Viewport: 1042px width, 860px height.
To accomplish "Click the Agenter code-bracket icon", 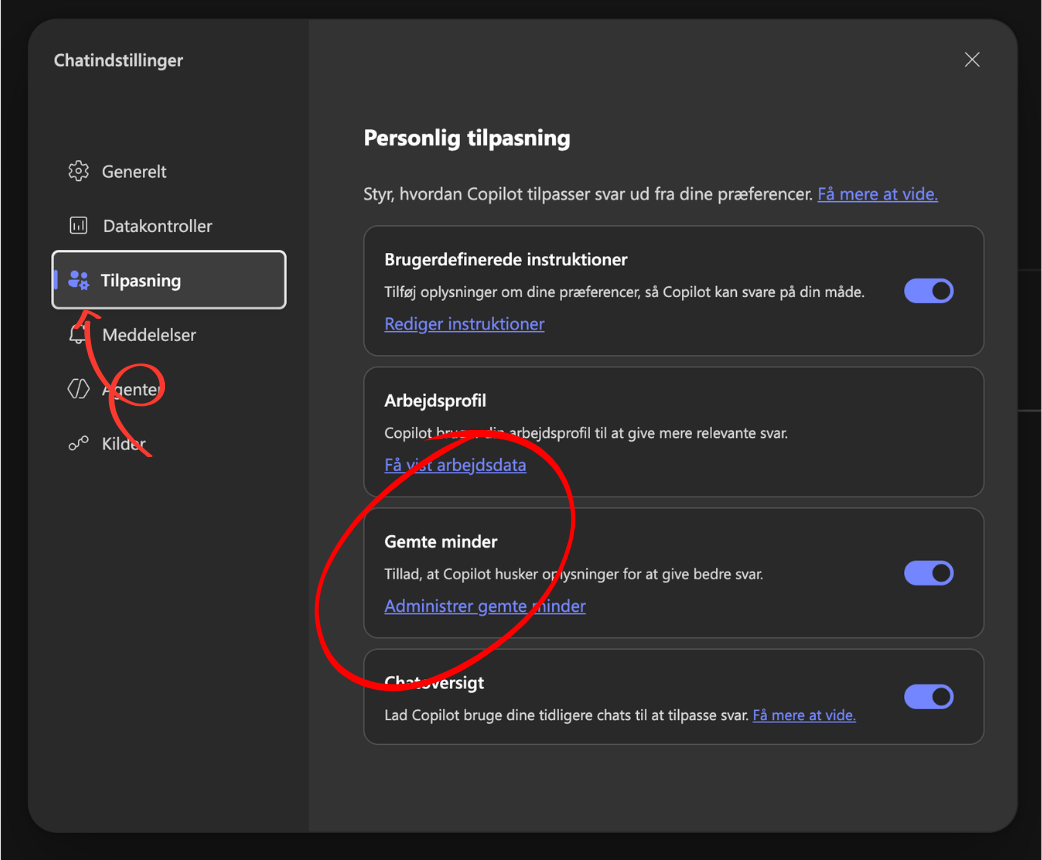I will tap(78, 389).
